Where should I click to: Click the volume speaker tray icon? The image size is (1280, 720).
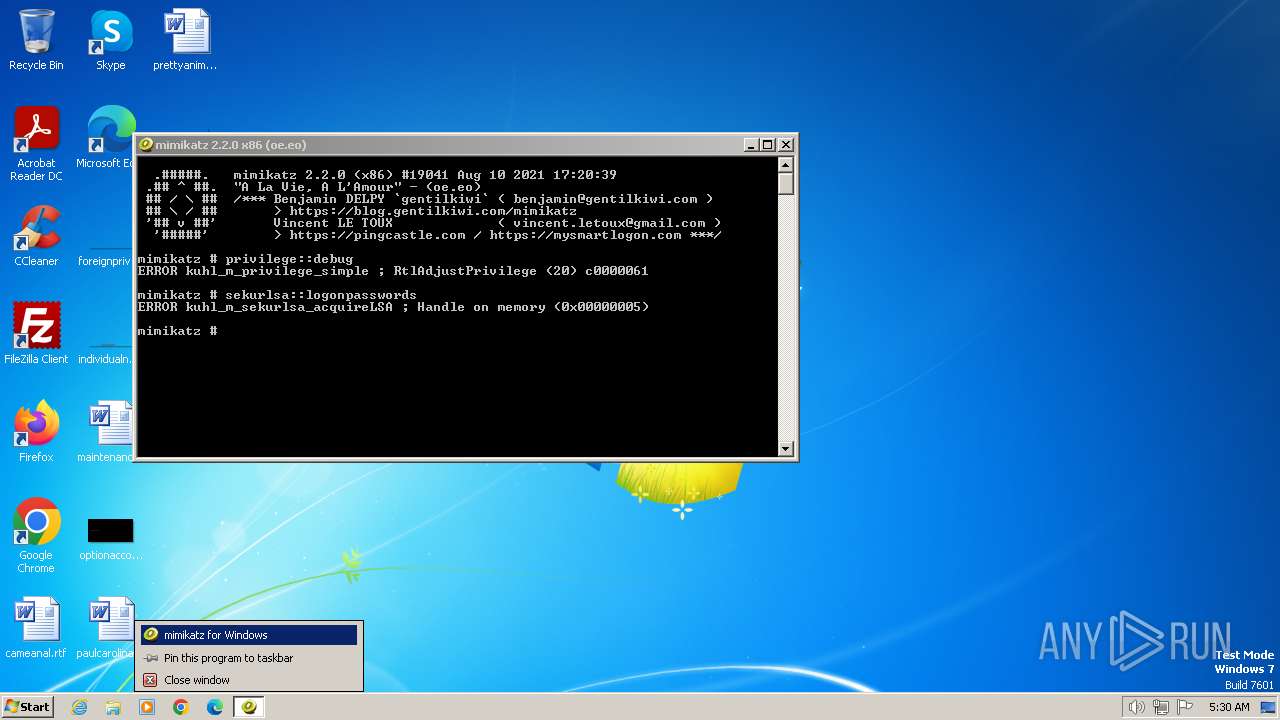(x=1136, y=707)
